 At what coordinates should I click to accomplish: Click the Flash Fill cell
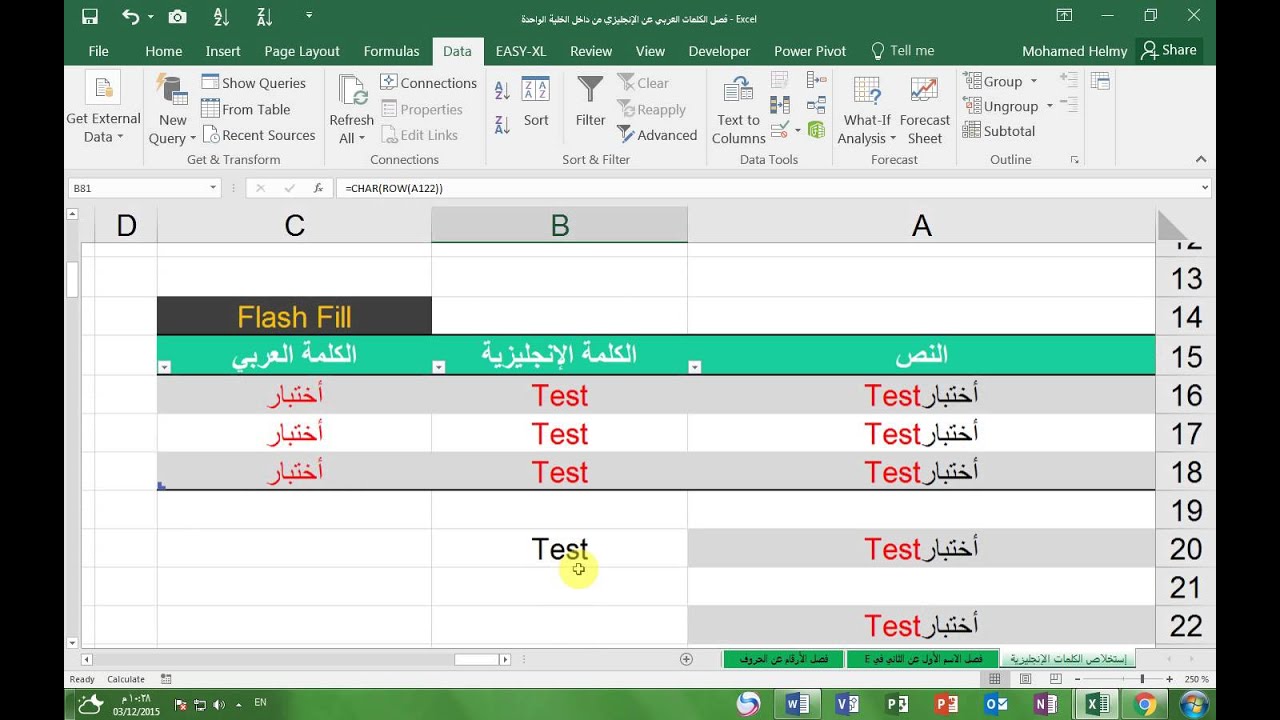coord(294,317)
